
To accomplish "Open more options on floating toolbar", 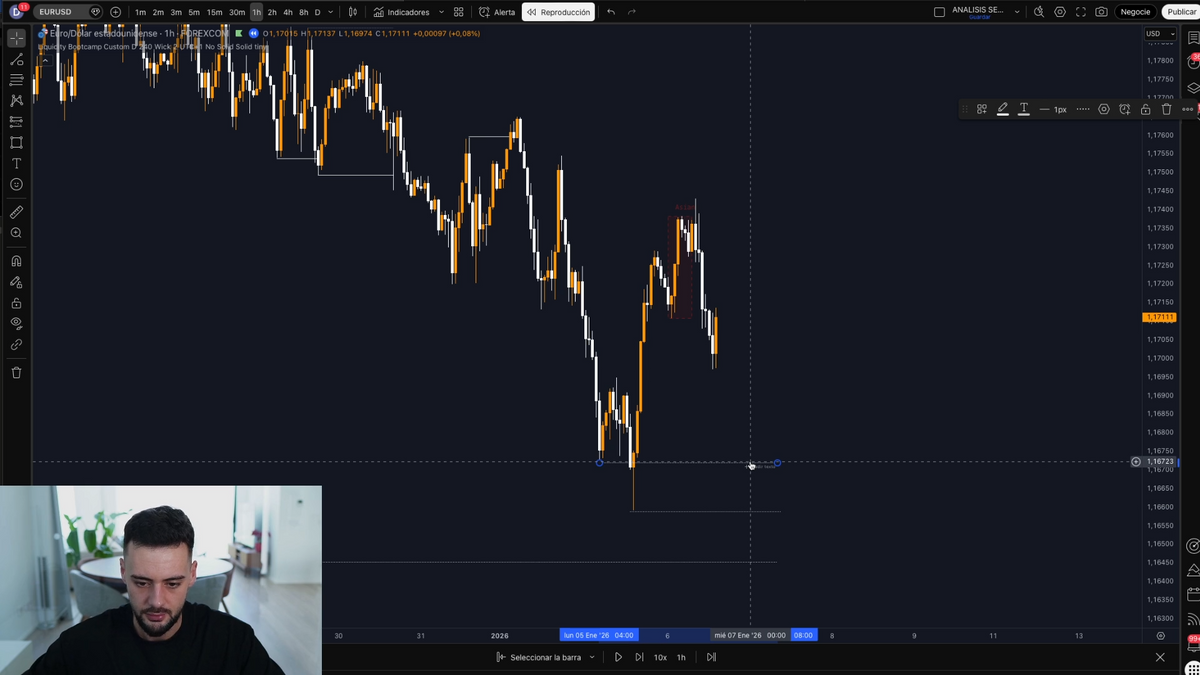I will click(1188, 109).
